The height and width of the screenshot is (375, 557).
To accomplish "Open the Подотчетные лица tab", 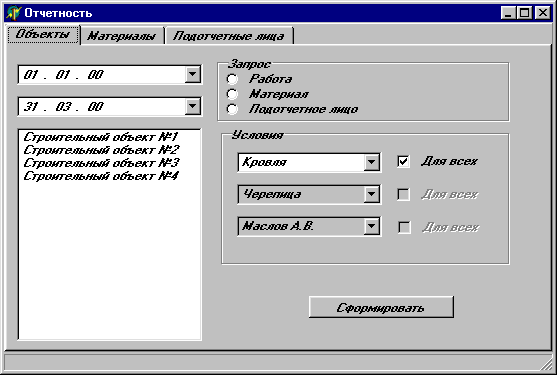I will click(229, 36).
